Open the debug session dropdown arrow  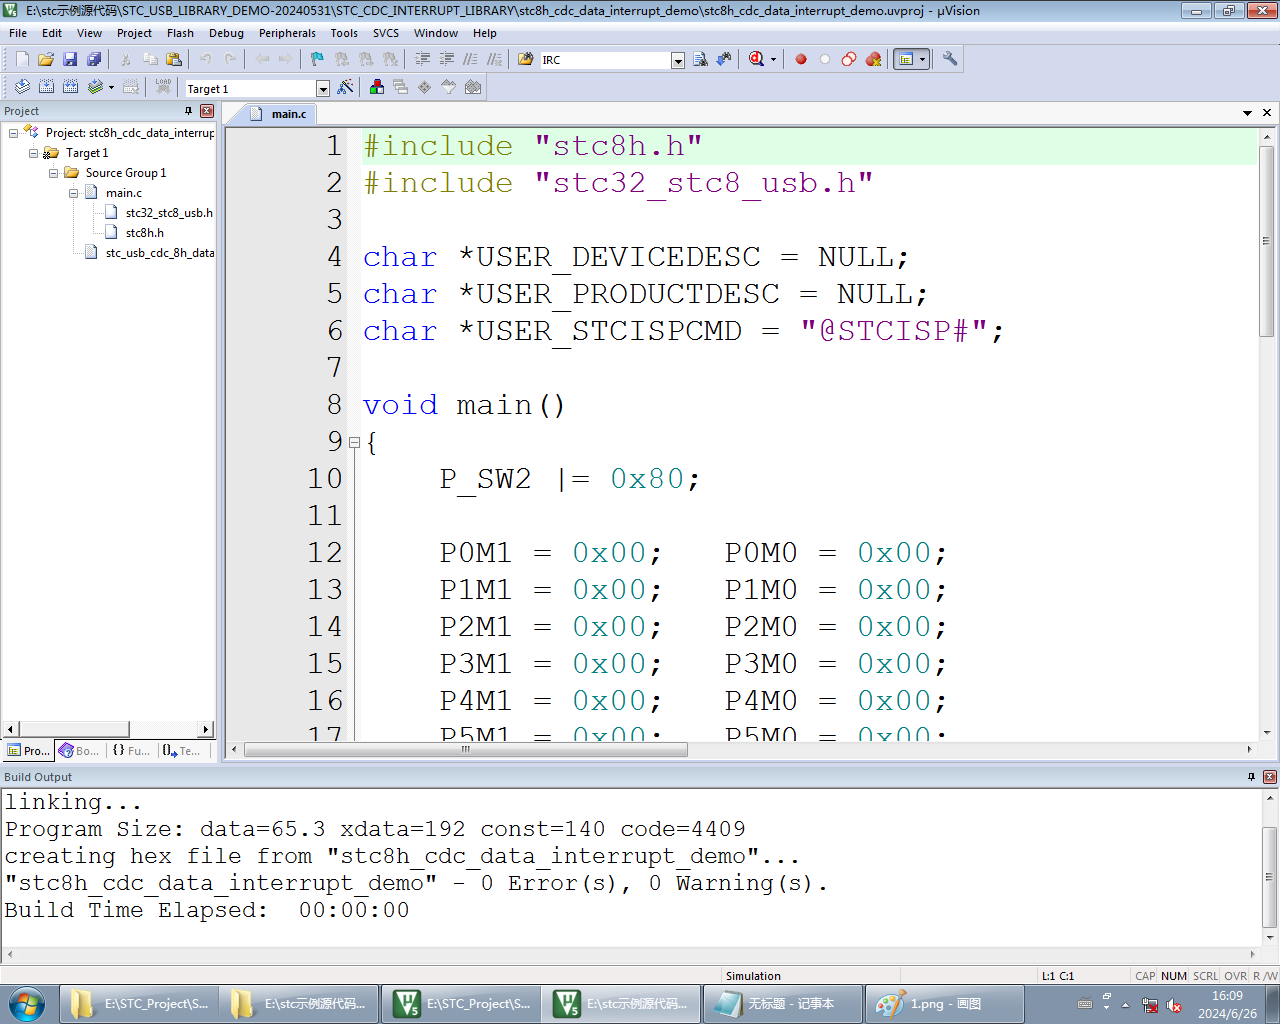click(x=773, y=60)
